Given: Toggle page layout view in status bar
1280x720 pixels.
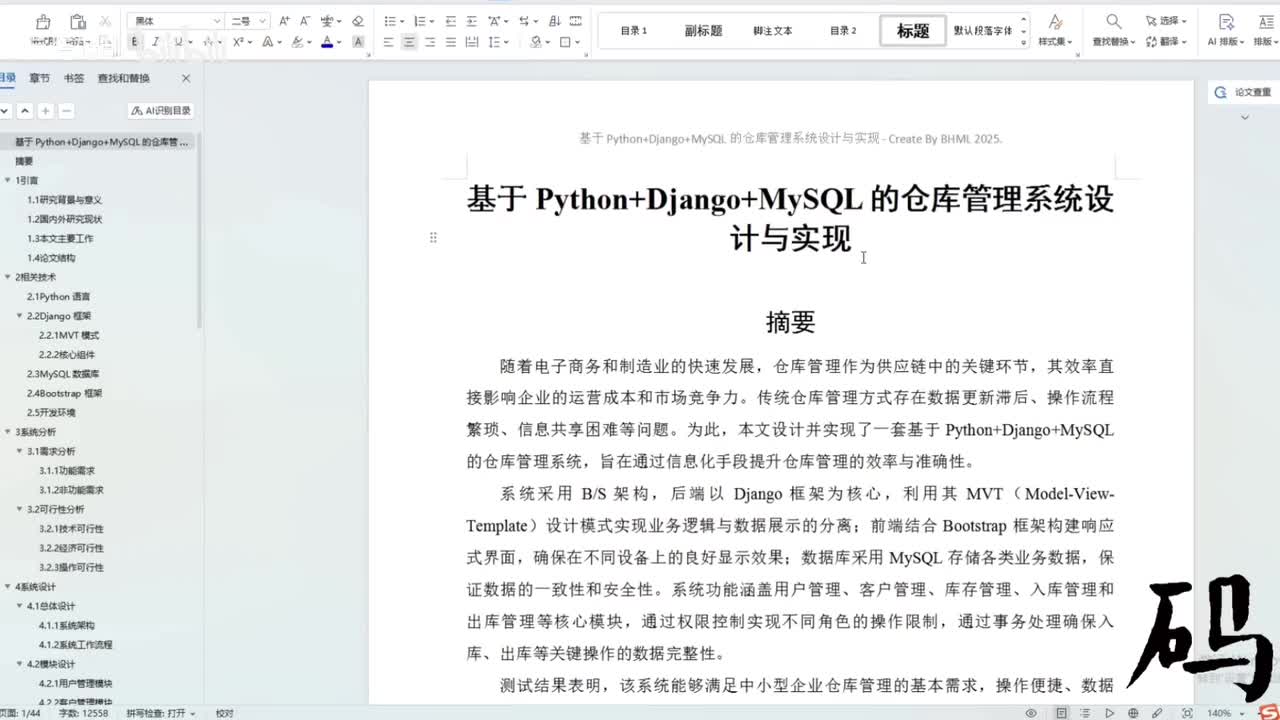Looking at the screenshot, I should pyautogui.click(x=1062, y=713).
